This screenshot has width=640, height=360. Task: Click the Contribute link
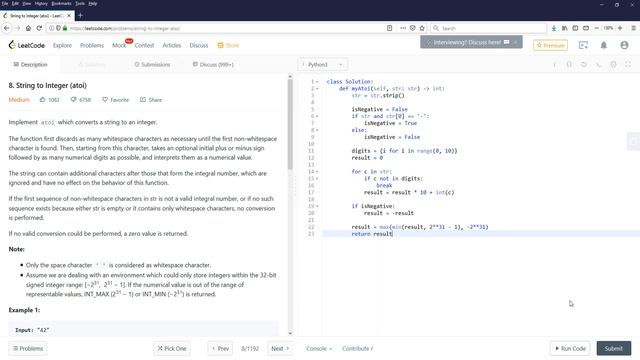tap(358, 349)
